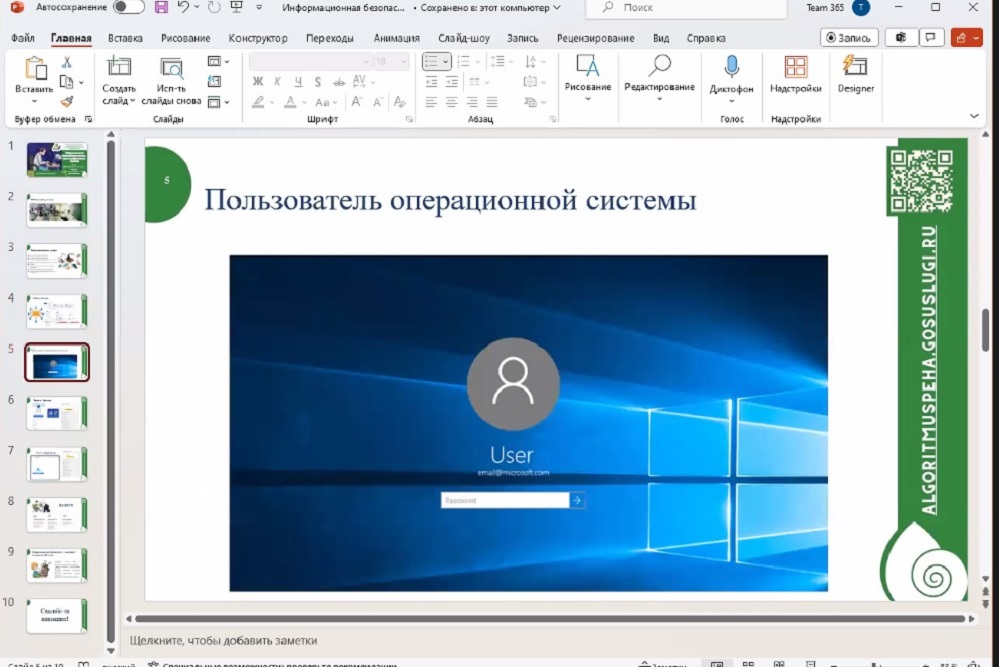
Task: Open the Редактирование dropdown
Action: tap(659, 99)
